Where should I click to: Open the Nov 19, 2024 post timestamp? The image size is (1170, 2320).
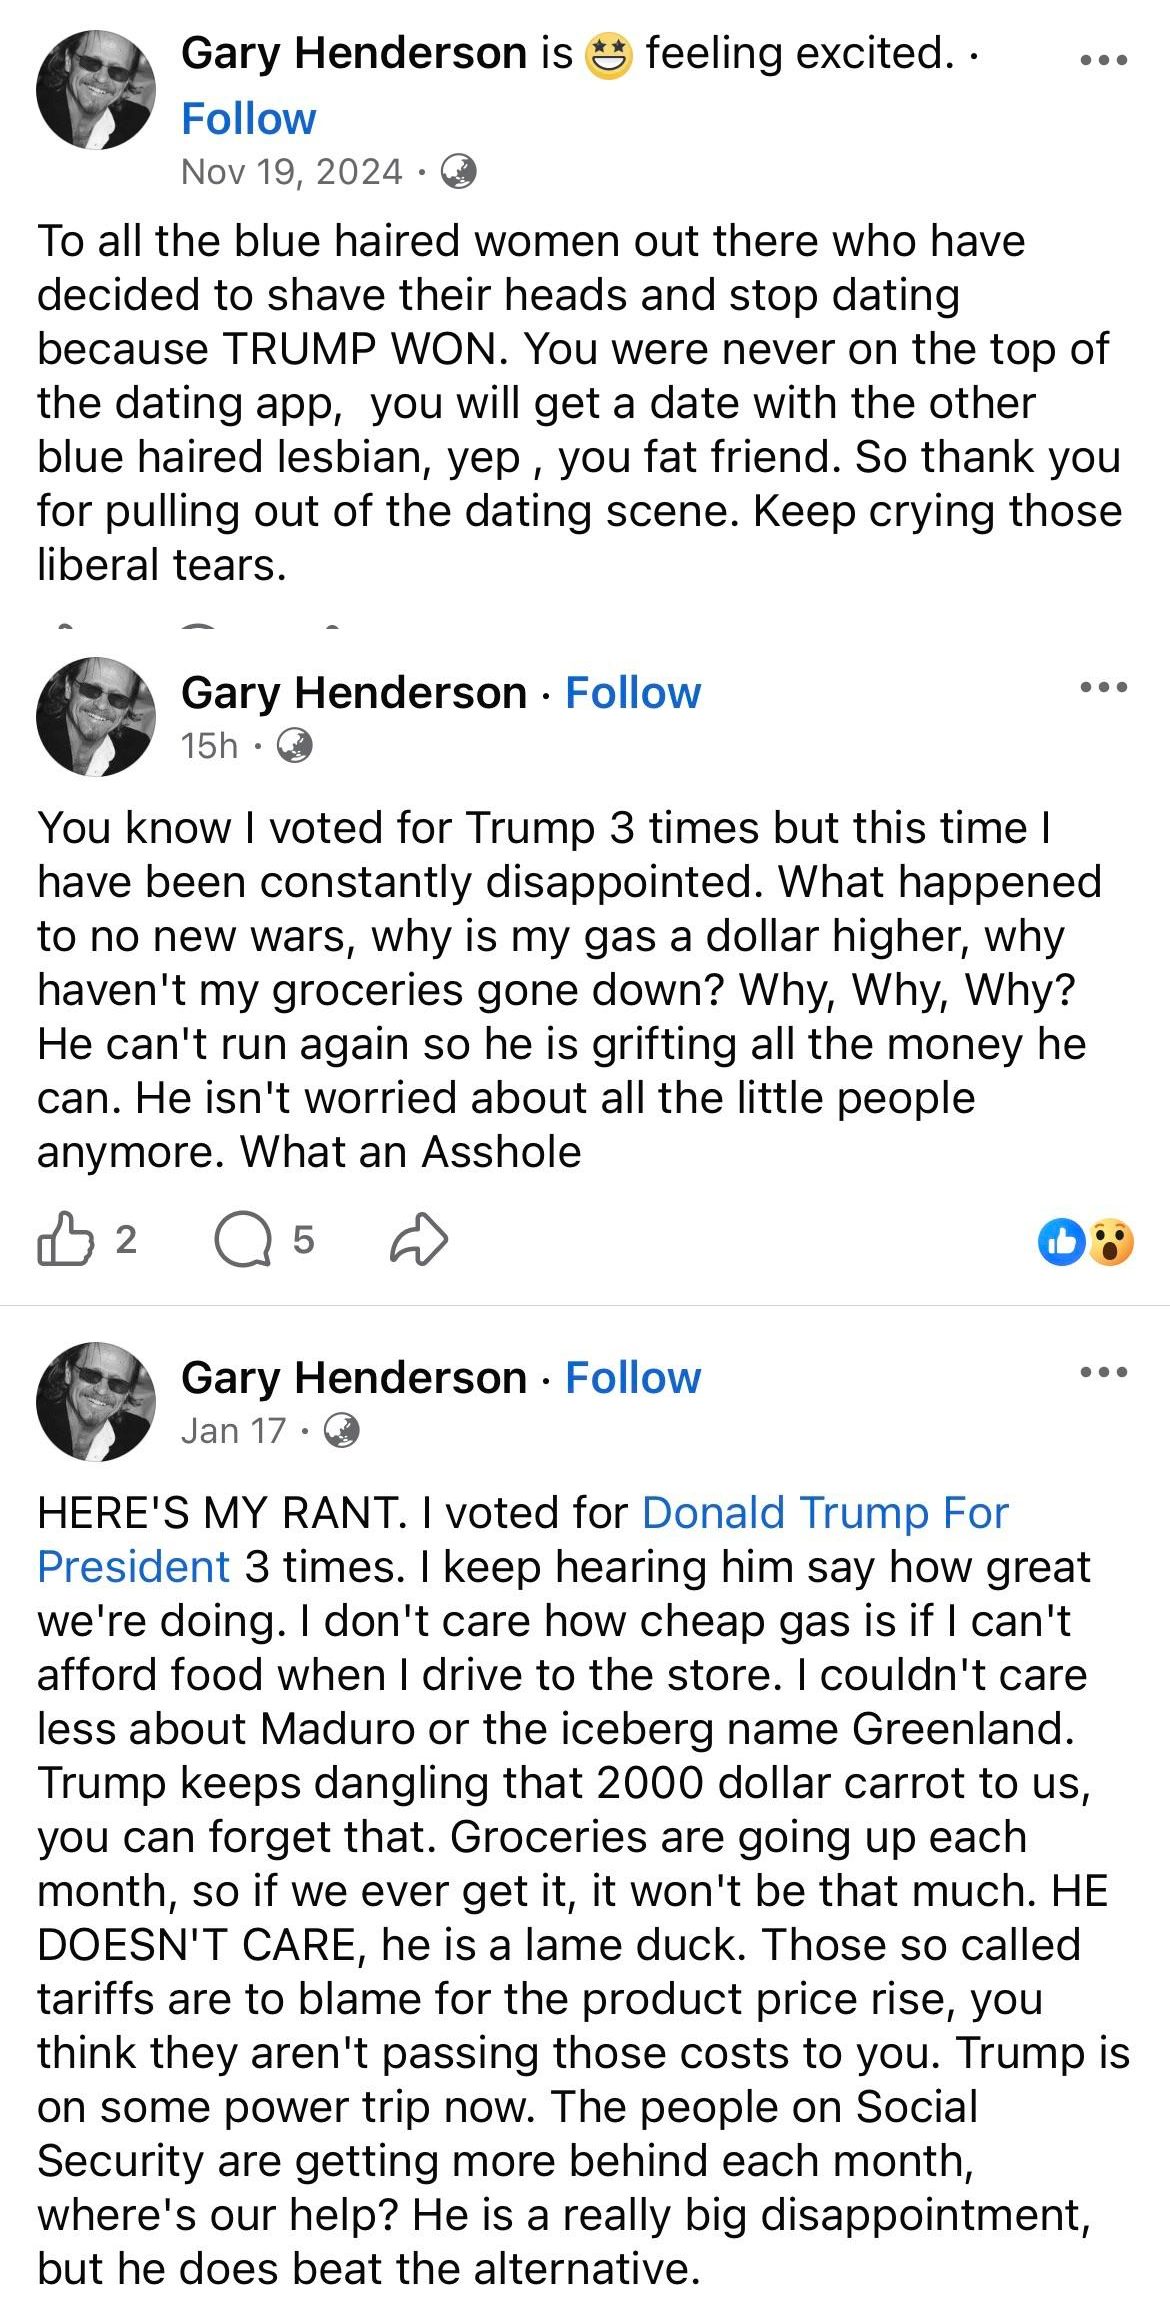tap(292, 172)
